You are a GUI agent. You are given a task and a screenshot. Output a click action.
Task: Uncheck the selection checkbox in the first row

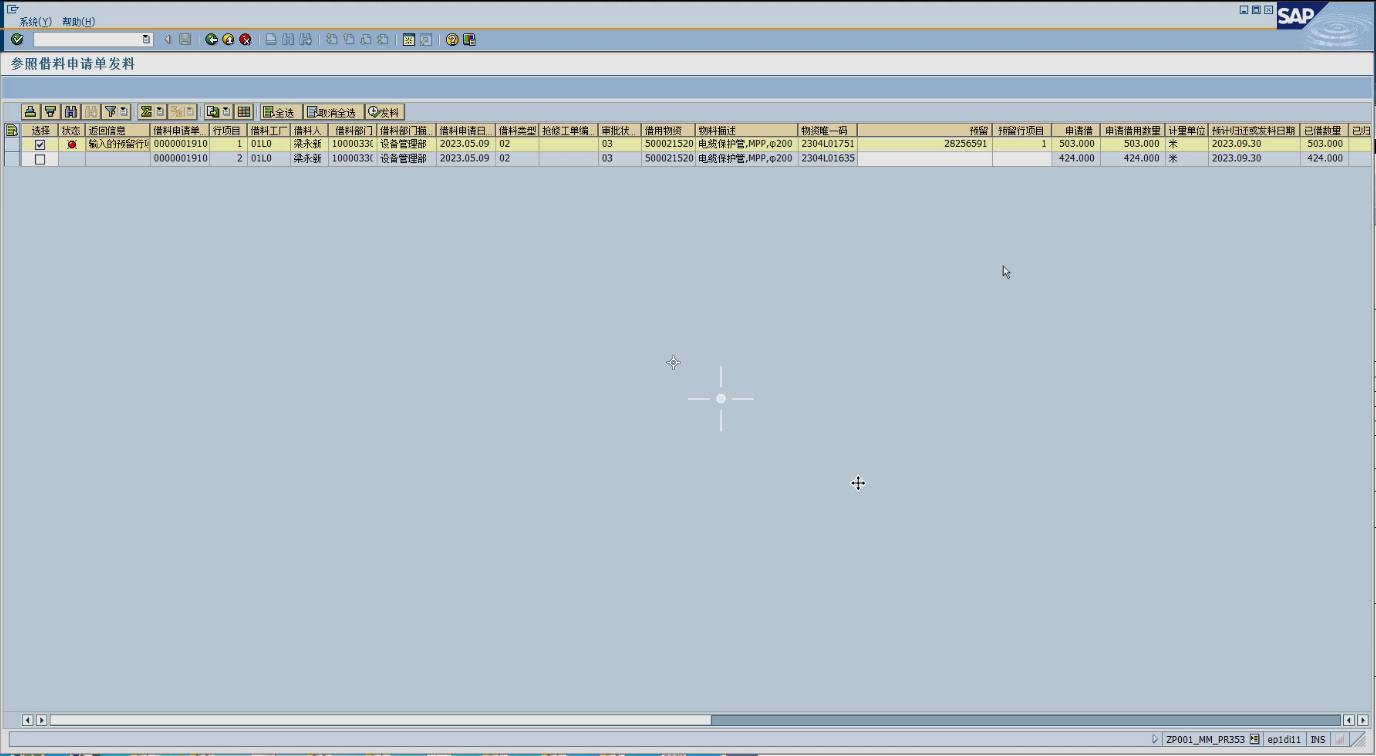coord(40,145)
